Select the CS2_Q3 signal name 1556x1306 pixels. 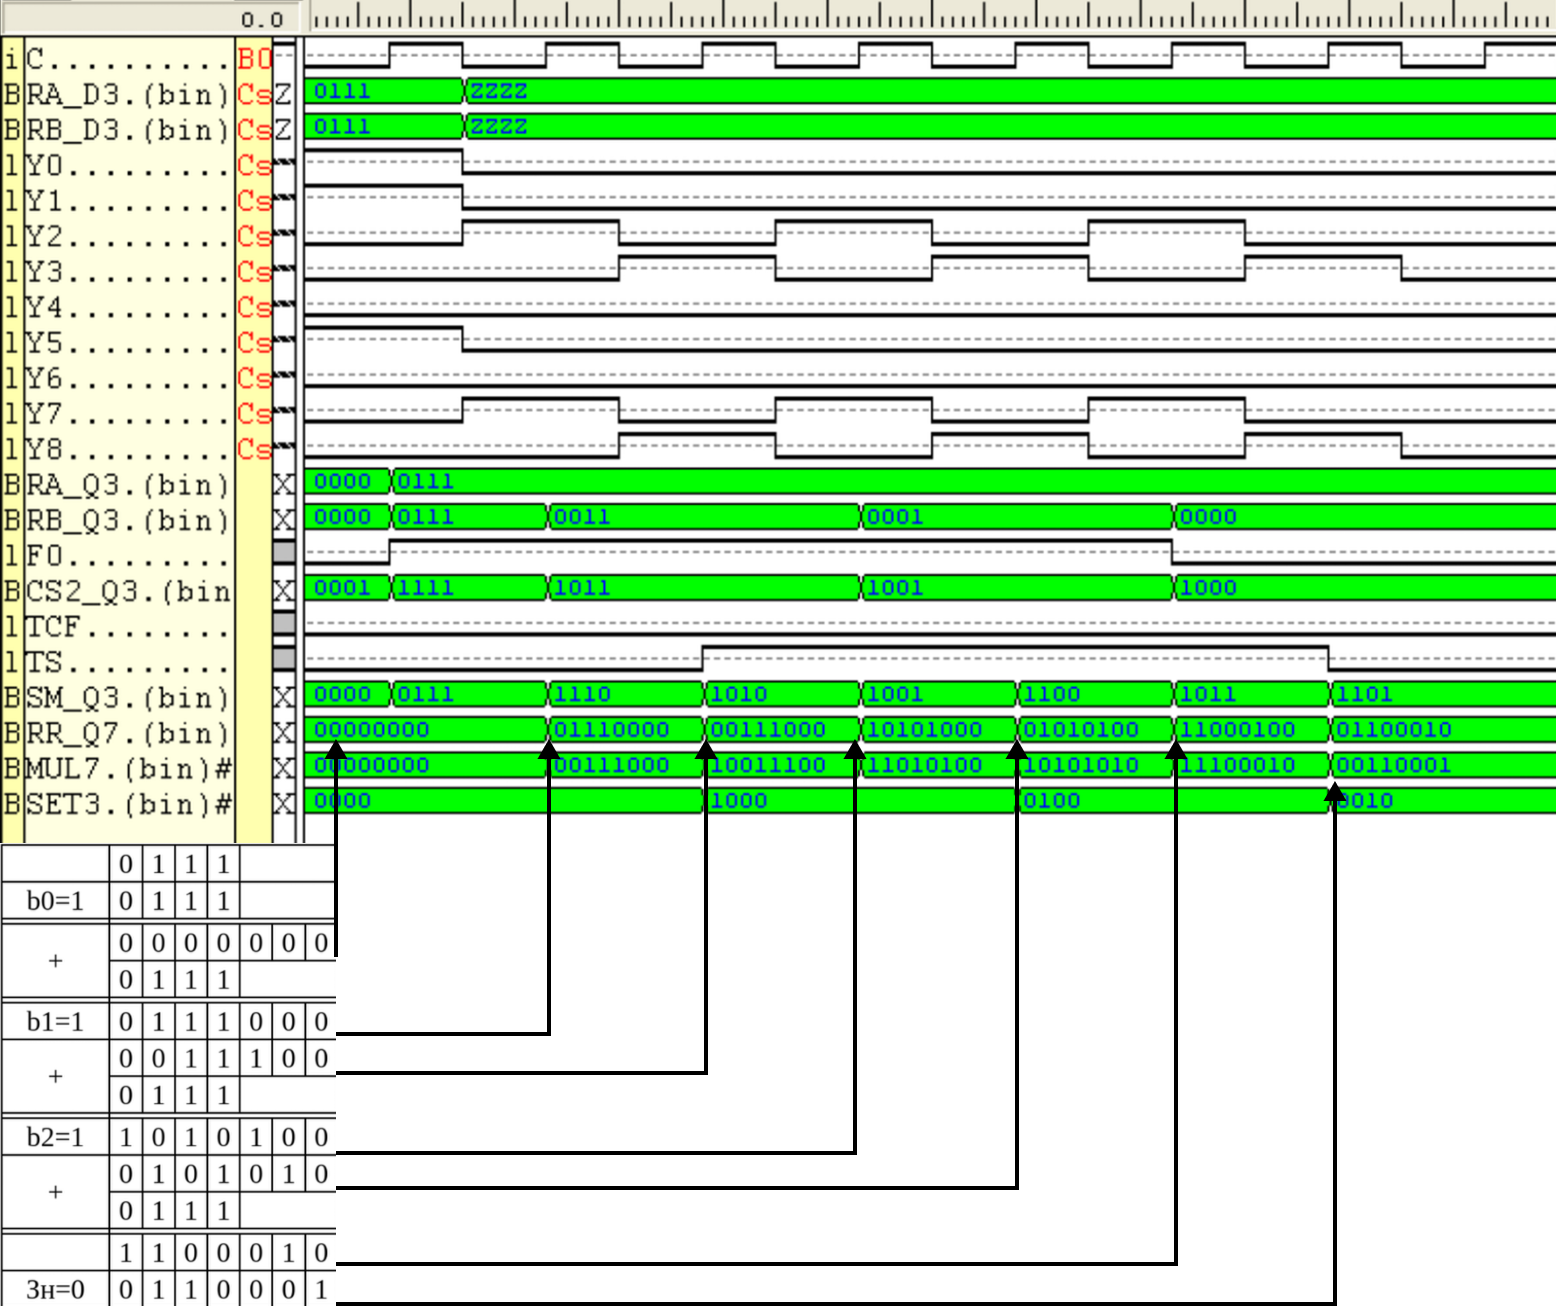[x=127, y=591]
